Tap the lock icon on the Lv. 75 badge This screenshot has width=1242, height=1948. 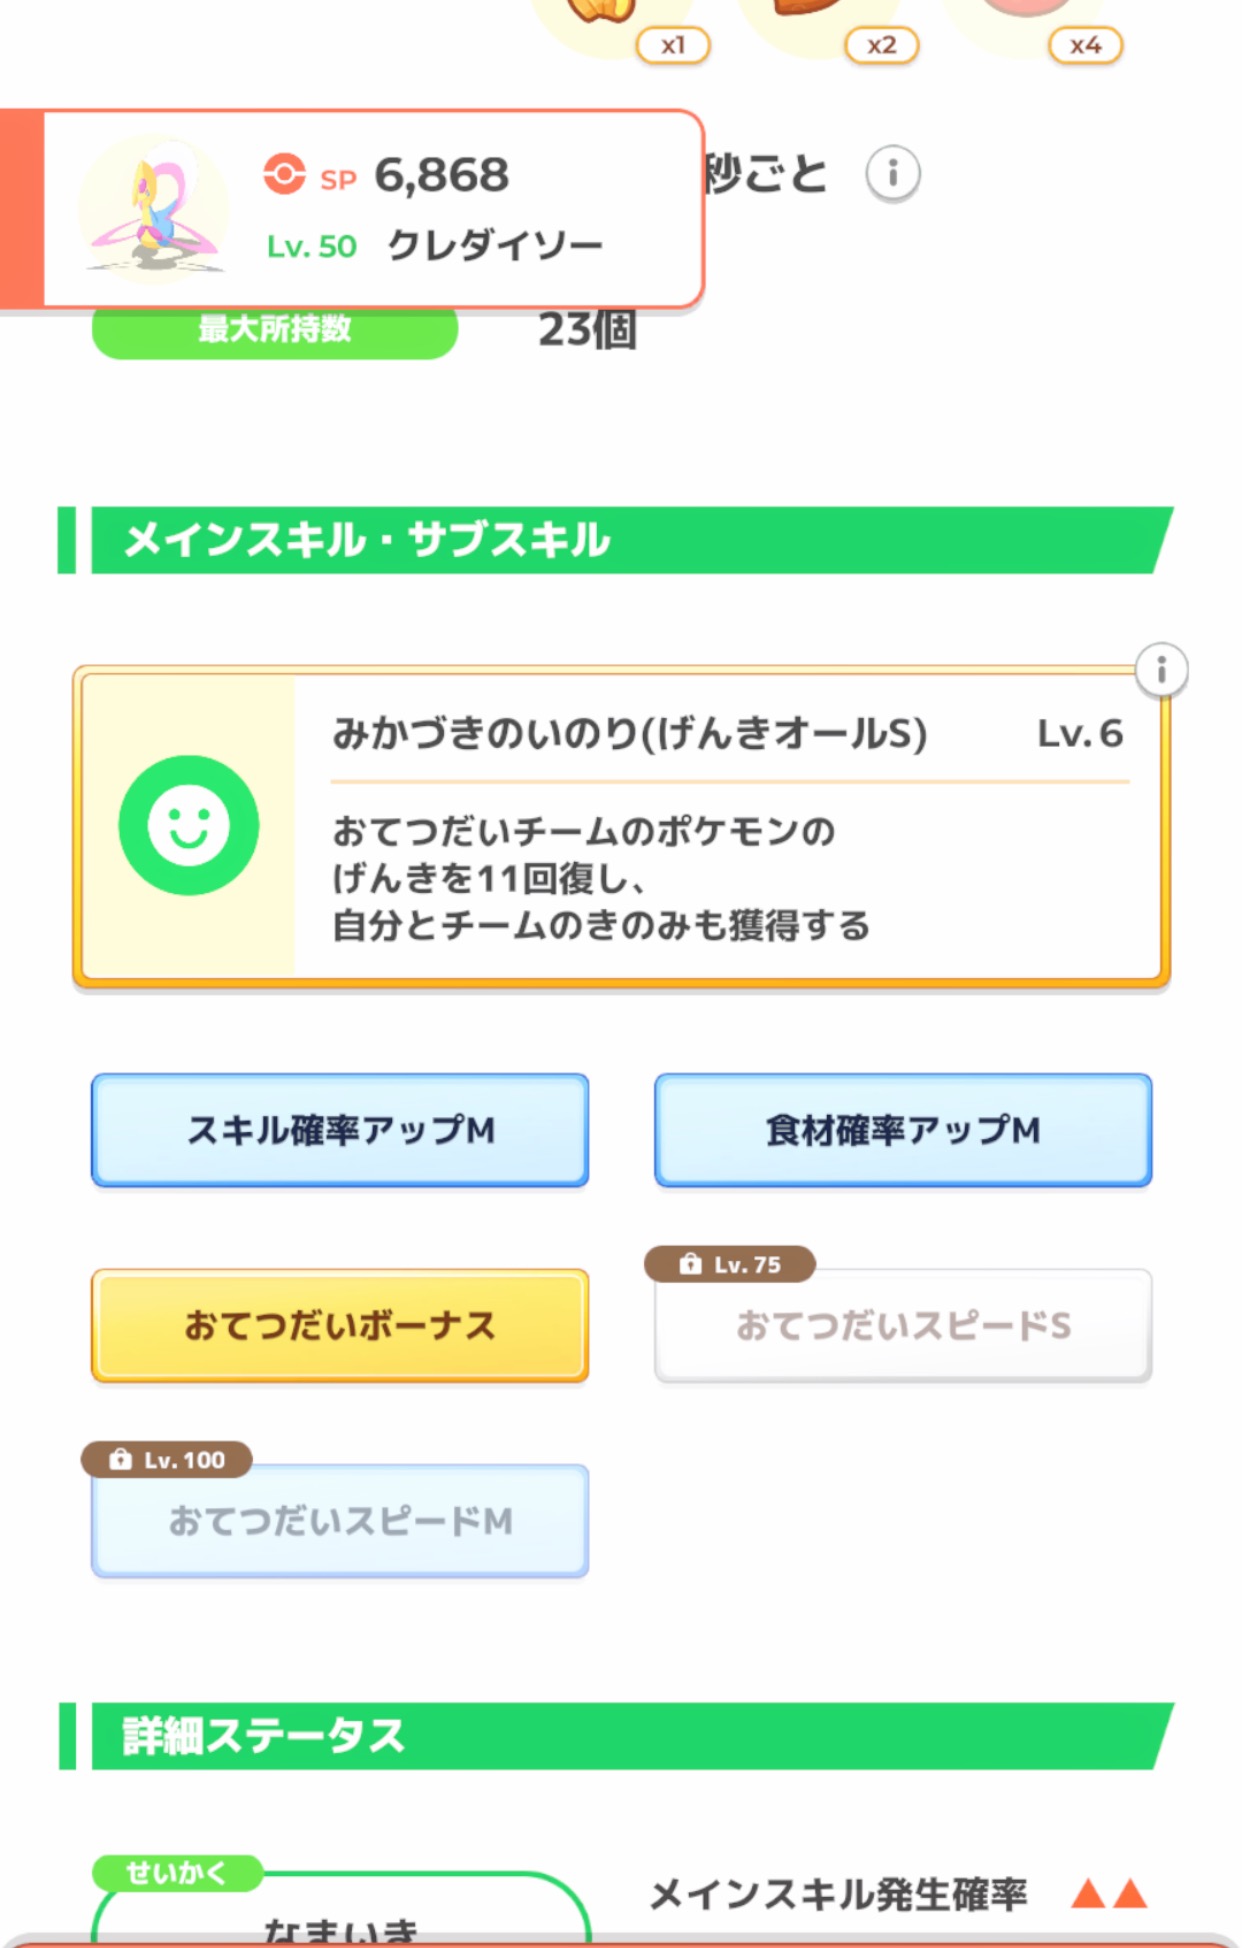(690, 1264)
